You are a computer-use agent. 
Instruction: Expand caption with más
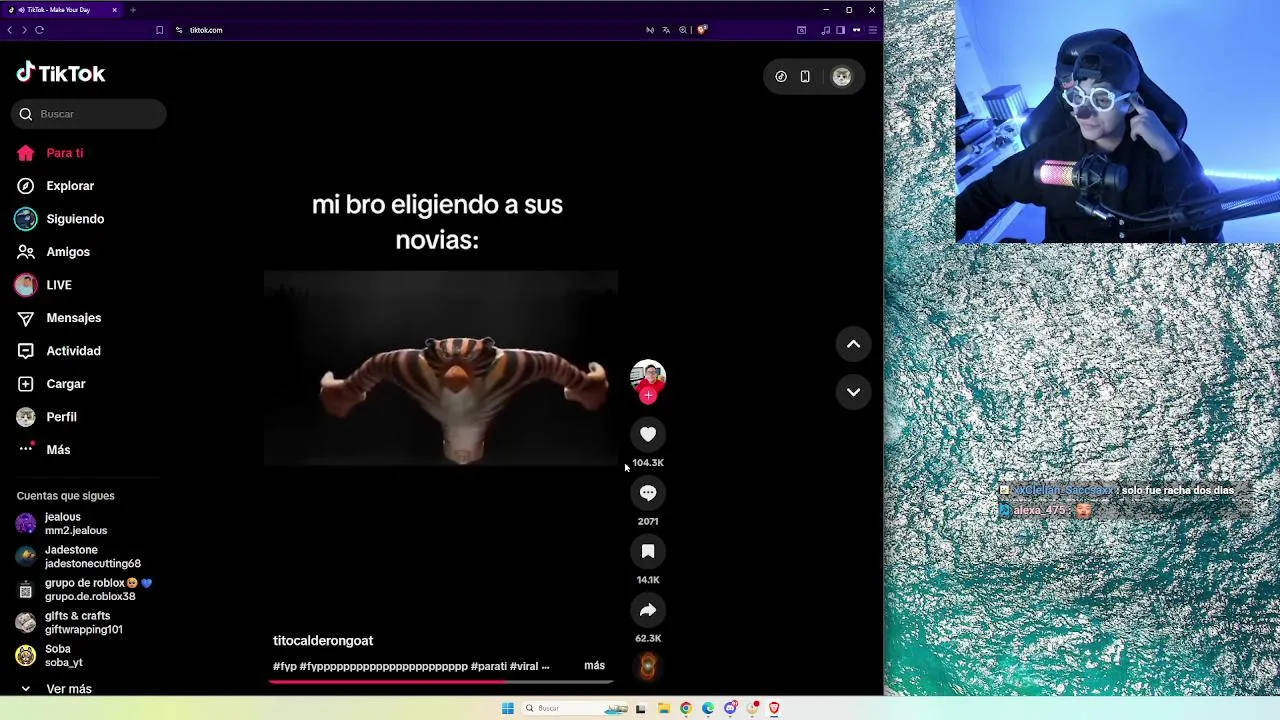point(594,666)
